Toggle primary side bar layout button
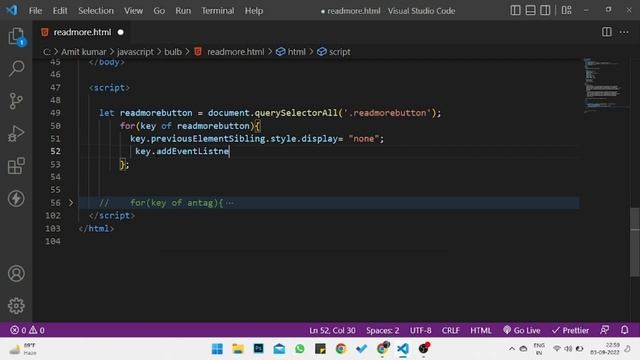Viewport: 640px width, 360px height. pyautogui.click(x=516, y=10)
